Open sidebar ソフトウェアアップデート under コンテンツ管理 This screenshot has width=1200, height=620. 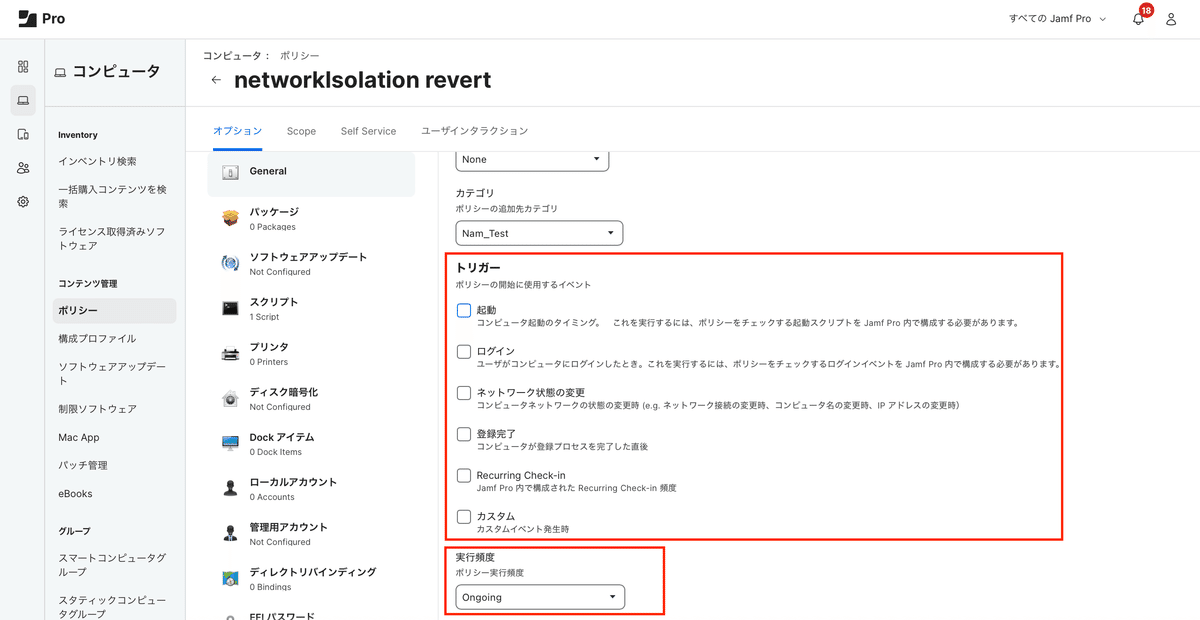click(x=112, y=374)
